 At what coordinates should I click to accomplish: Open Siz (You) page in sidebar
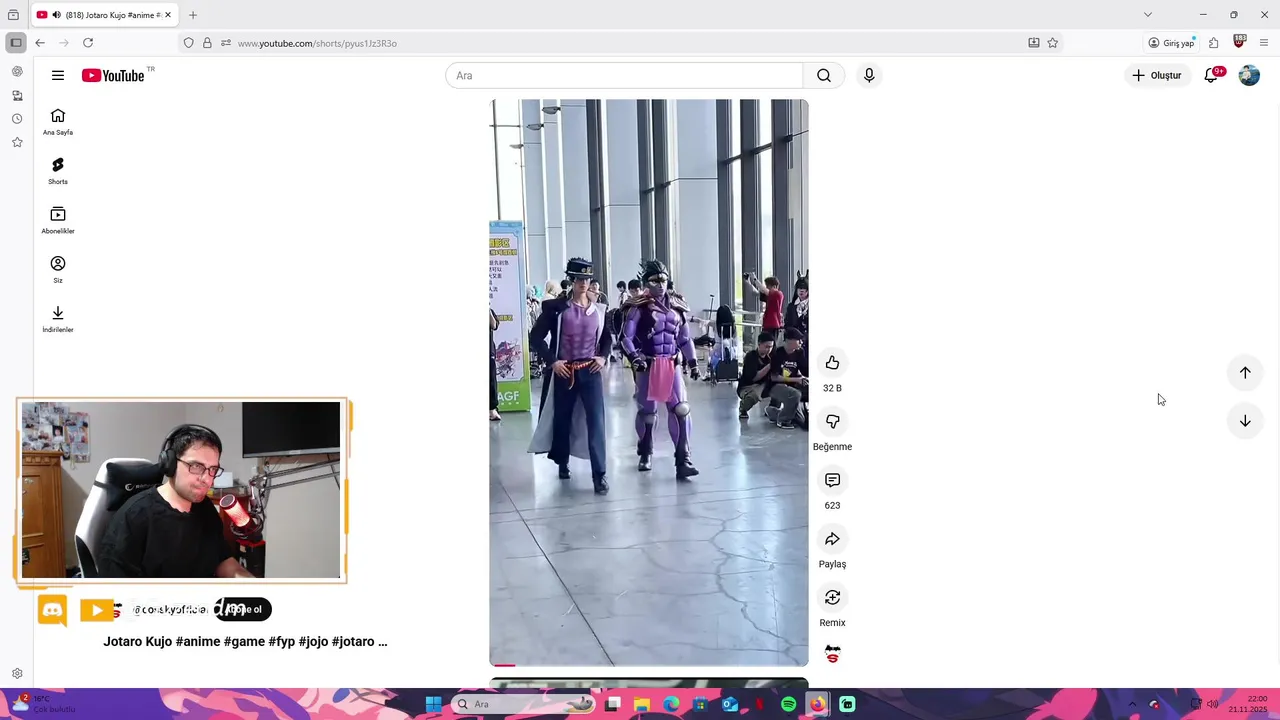tap(58, 269)
